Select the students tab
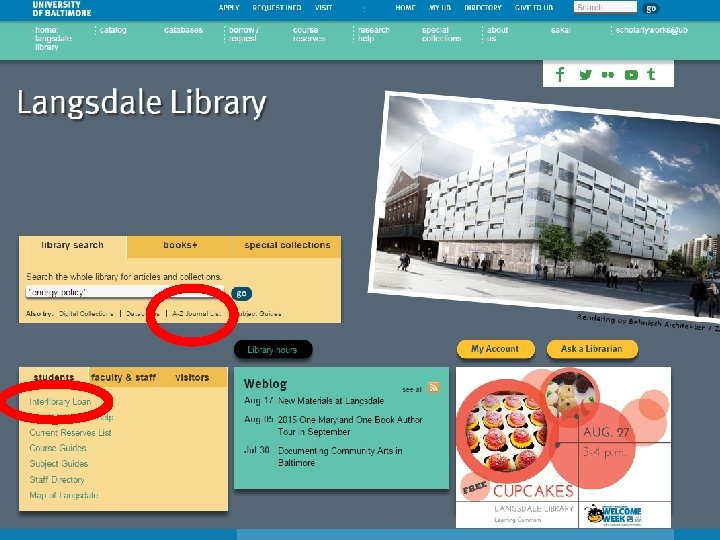 (x=54, y=377)
